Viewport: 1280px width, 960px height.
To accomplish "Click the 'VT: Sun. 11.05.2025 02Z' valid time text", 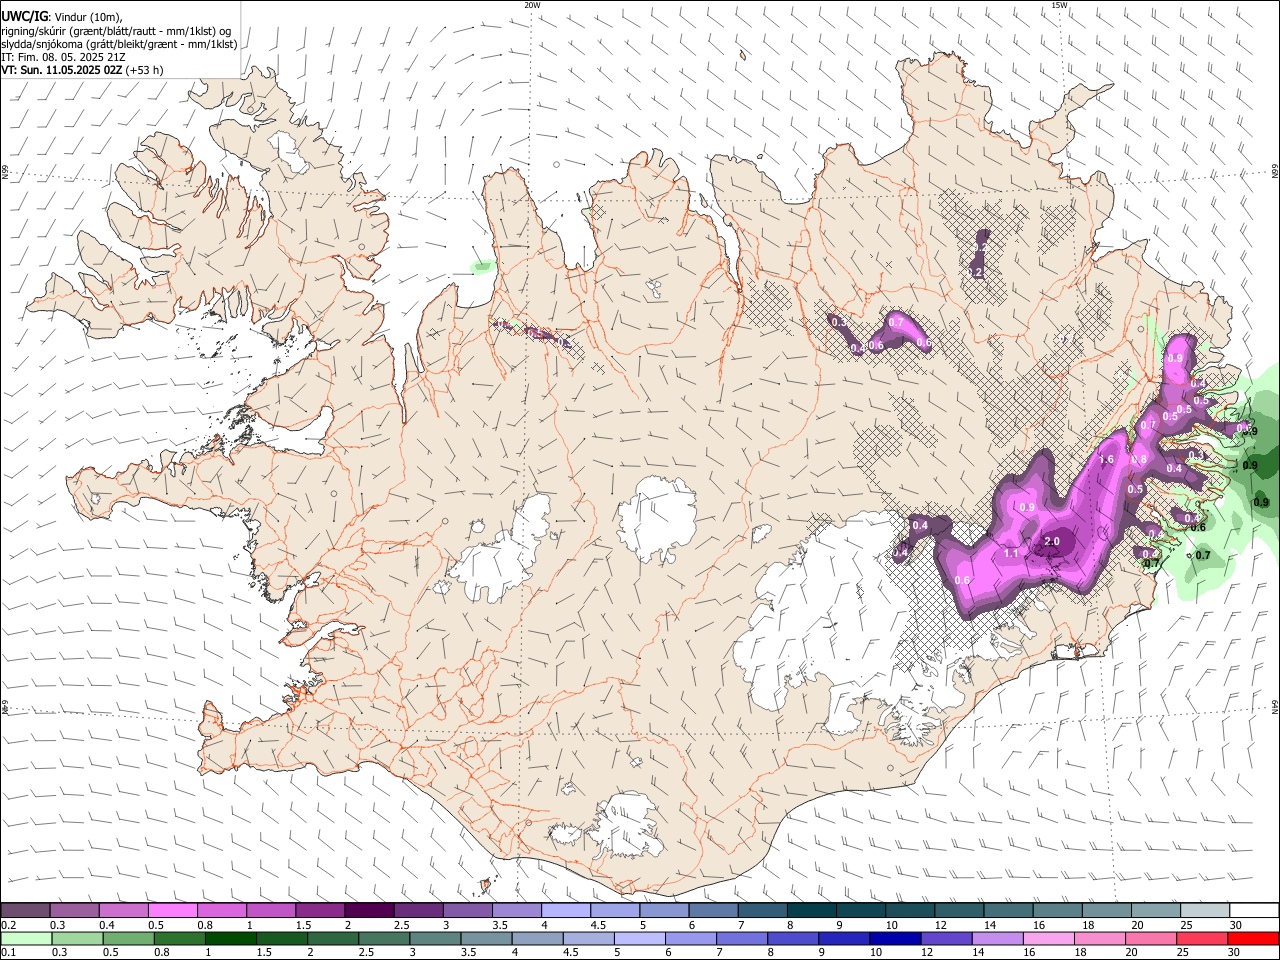I will pos(62,70).
